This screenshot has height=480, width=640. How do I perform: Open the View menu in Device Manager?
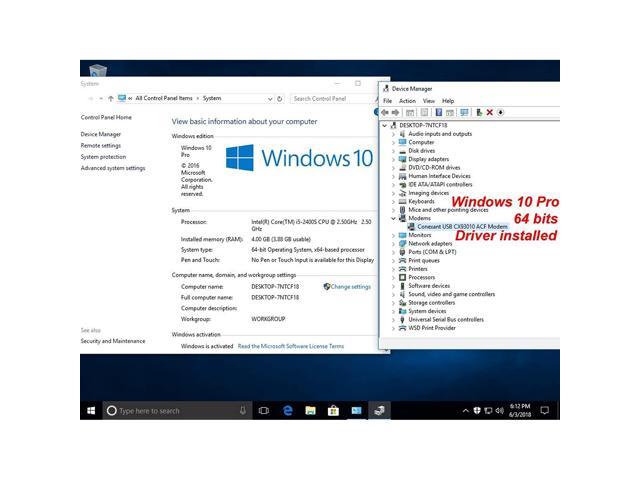[x=428, y=101]
